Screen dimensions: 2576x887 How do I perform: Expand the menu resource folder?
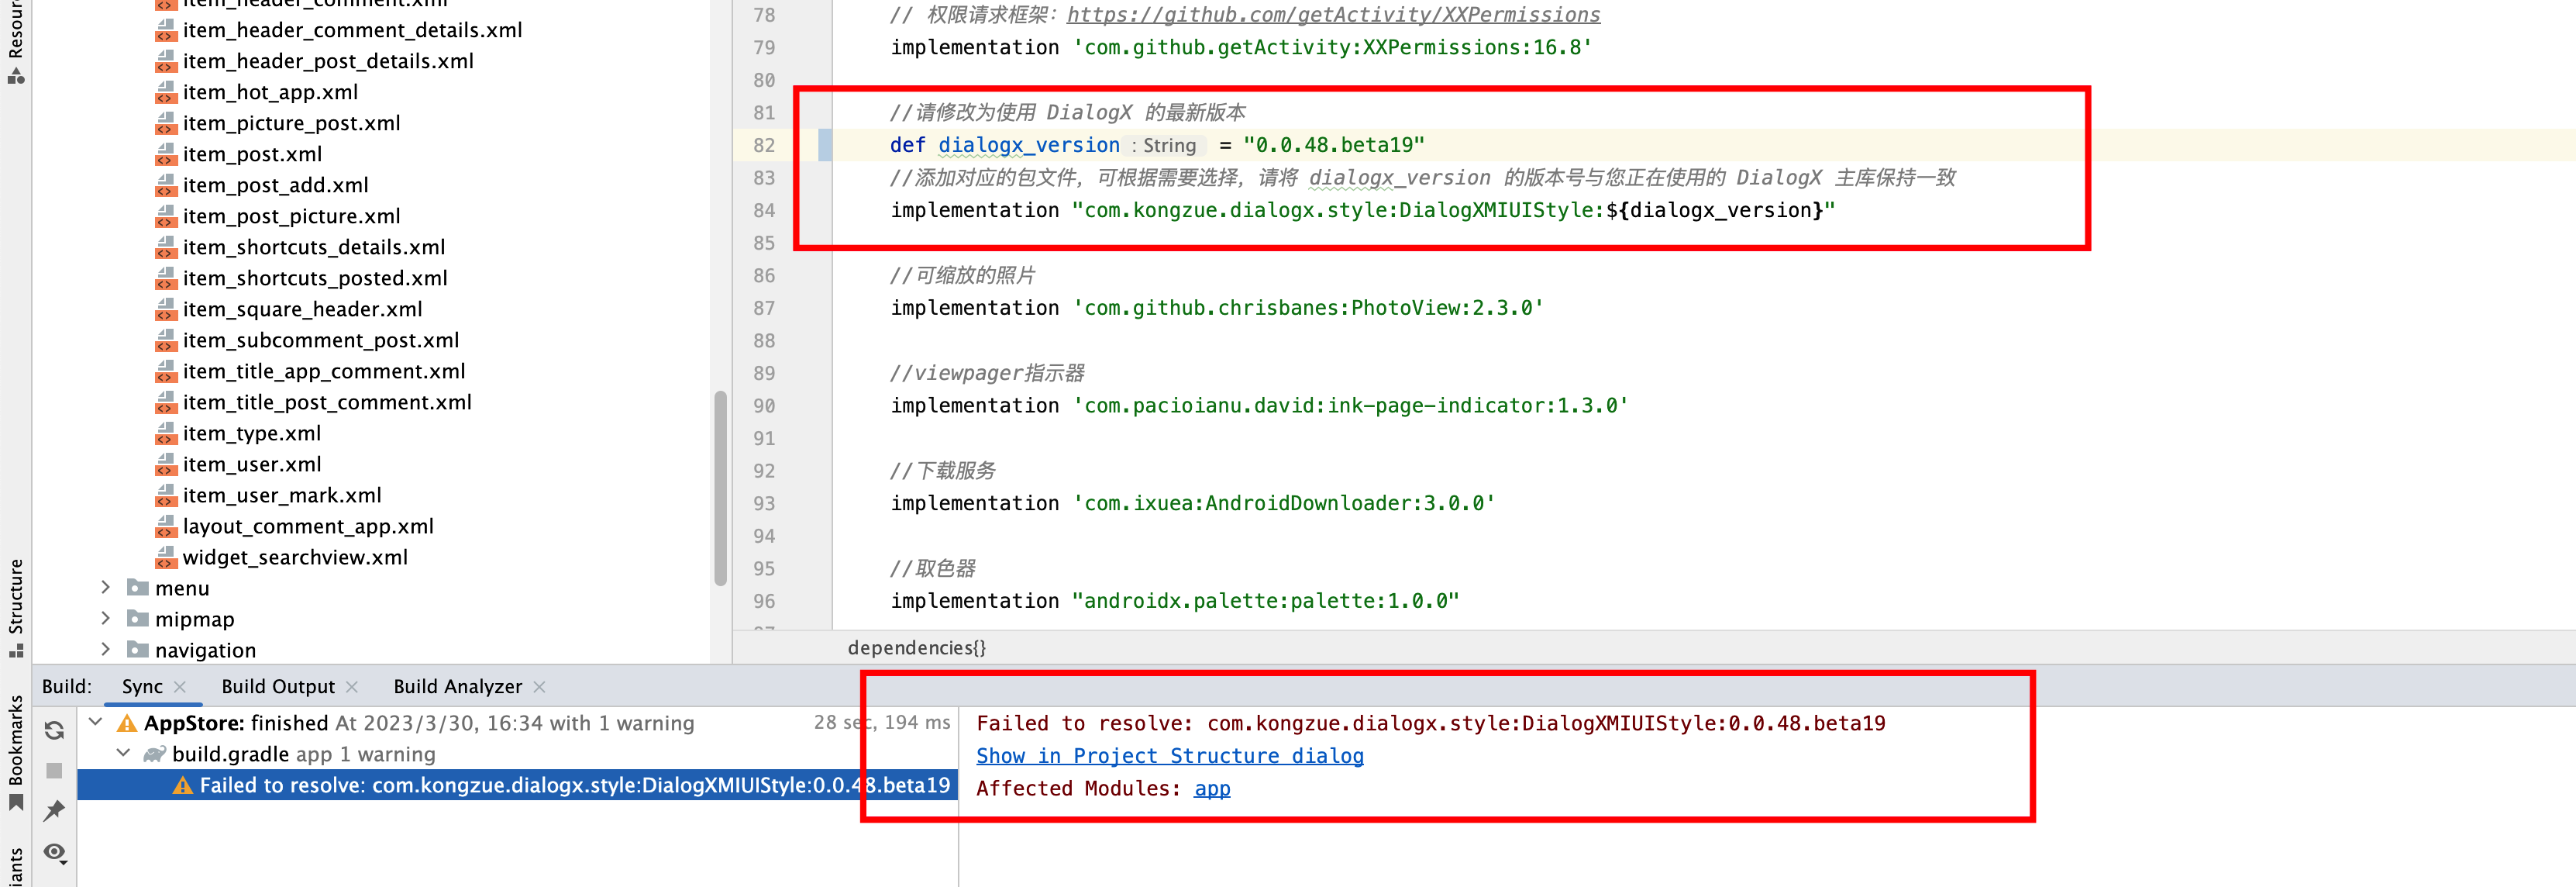pos(106,588)
